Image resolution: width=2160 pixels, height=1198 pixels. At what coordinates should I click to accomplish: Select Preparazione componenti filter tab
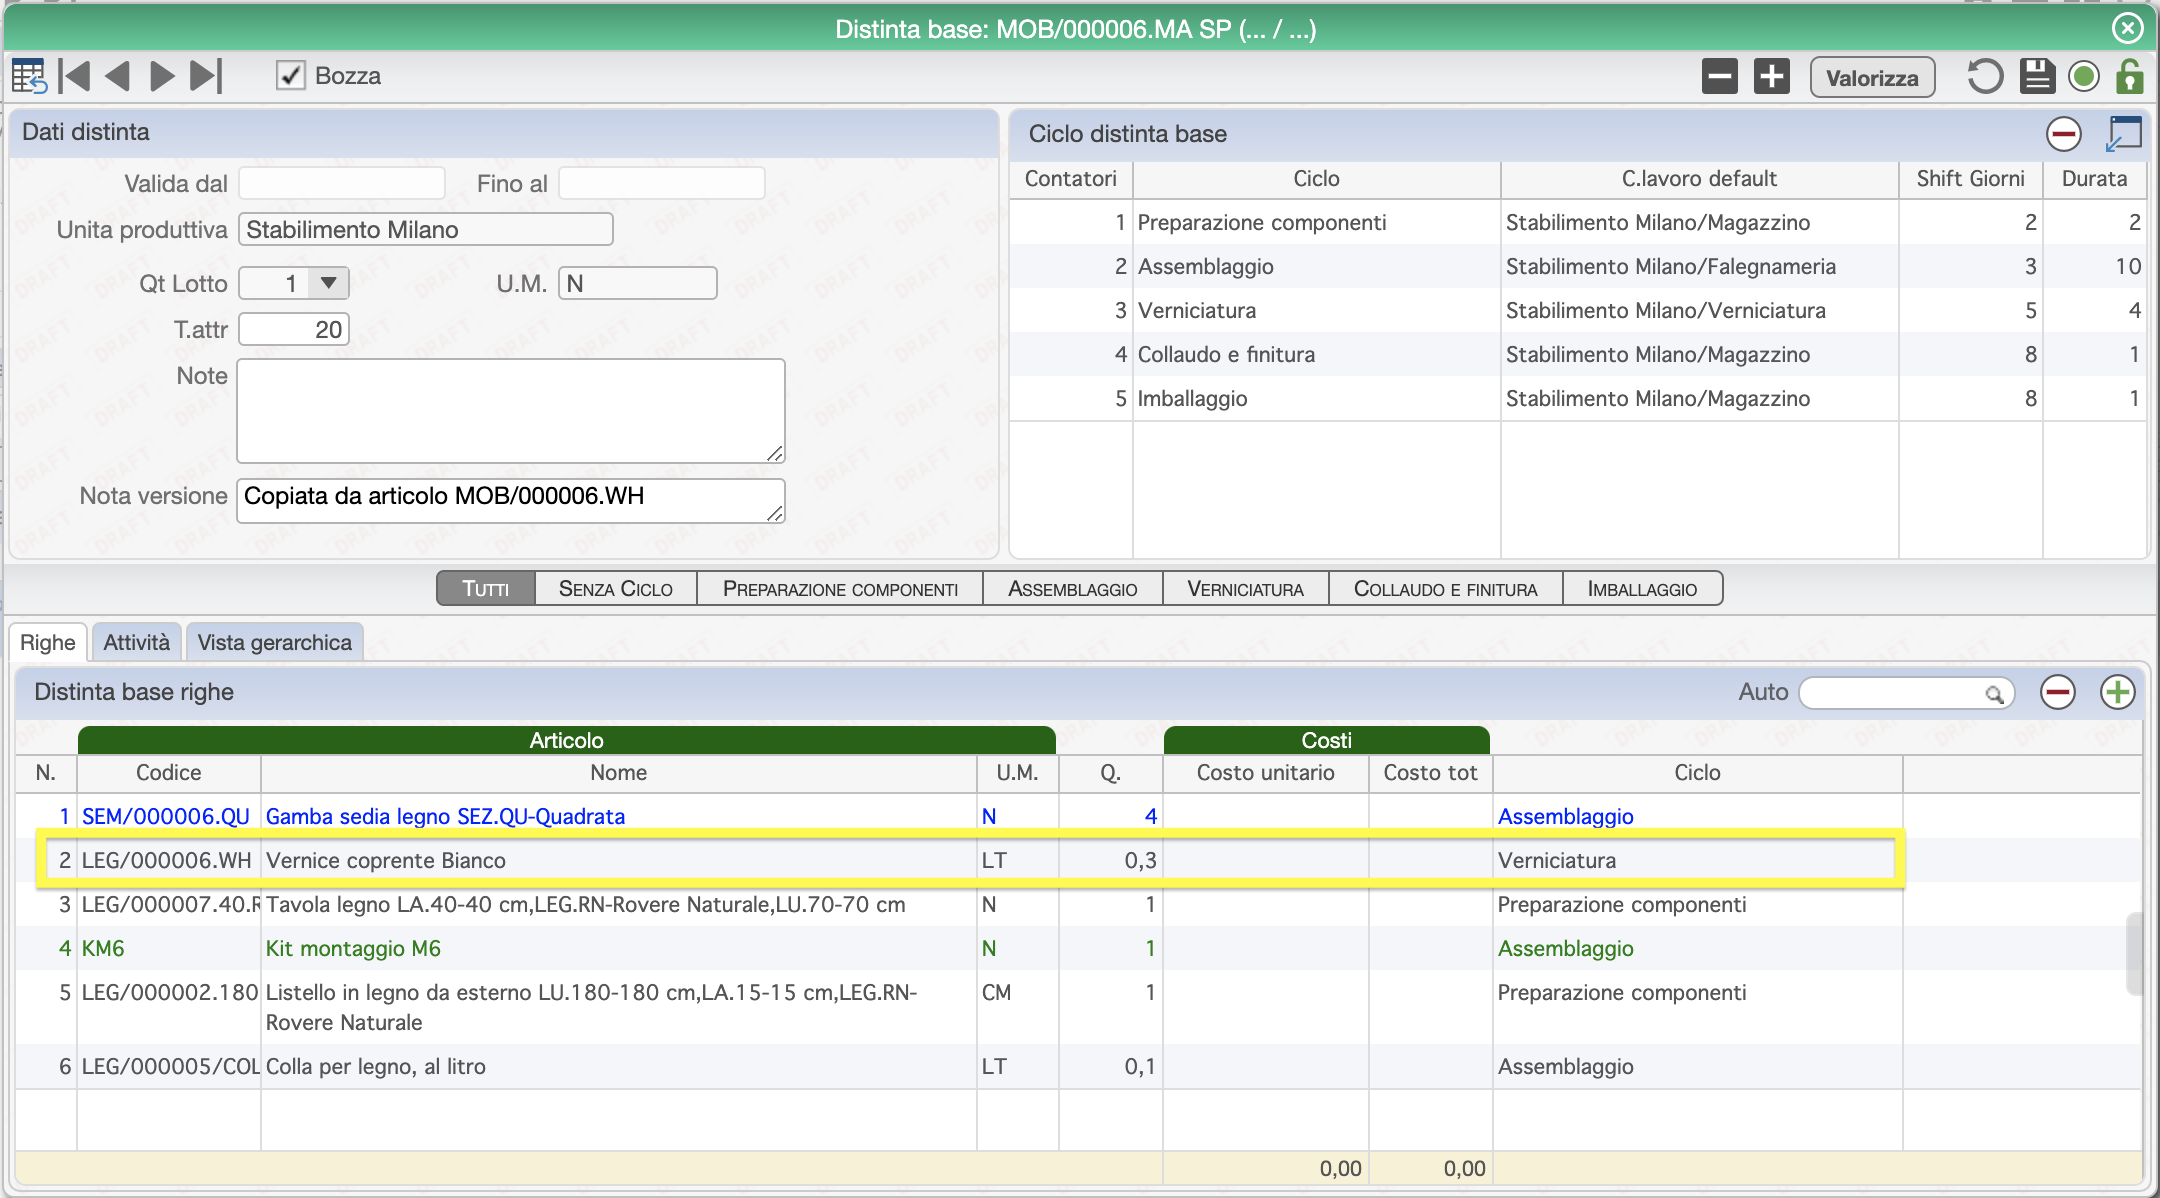point(840,589)
